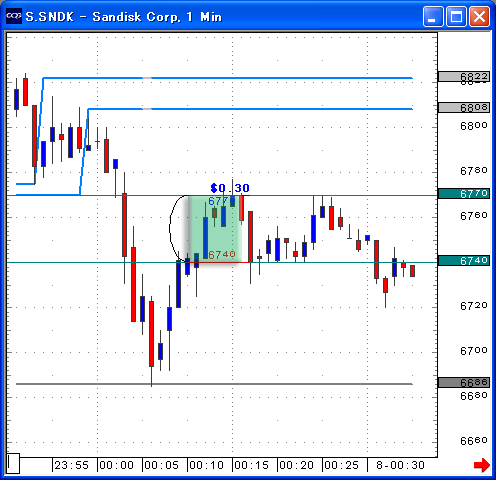Click the 00:10 time axis label

coord(207,465)
